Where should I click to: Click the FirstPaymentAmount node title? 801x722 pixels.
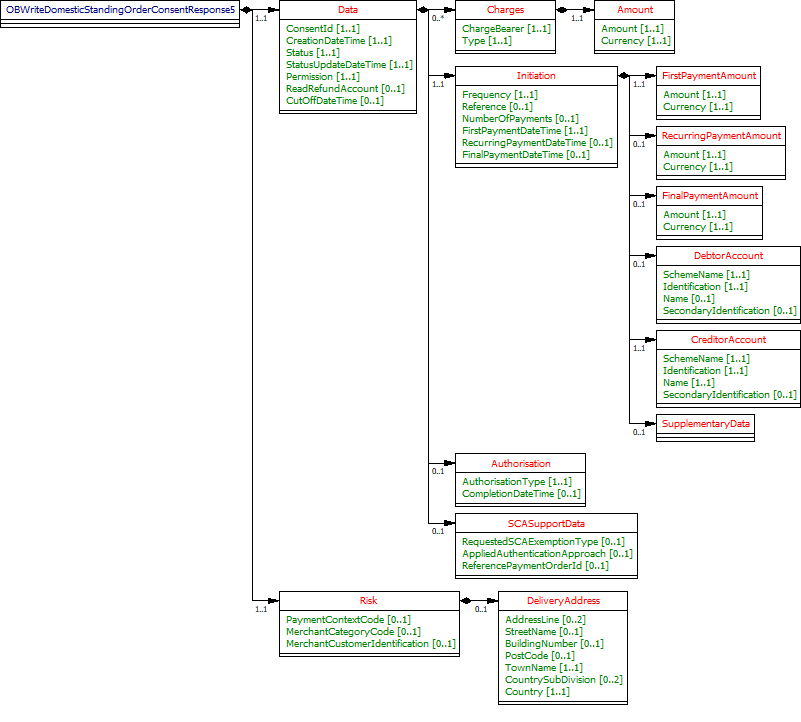click(710, 76)
